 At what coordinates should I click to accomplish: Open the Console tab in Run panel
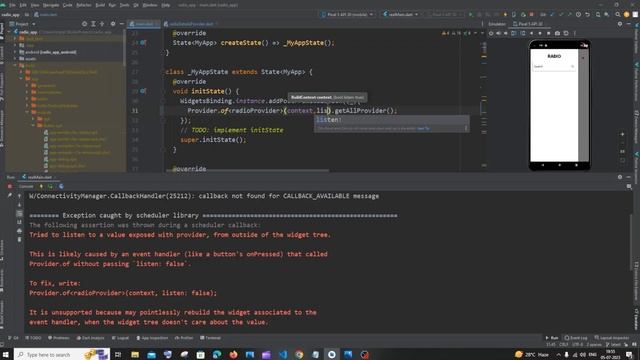(26, 187)
